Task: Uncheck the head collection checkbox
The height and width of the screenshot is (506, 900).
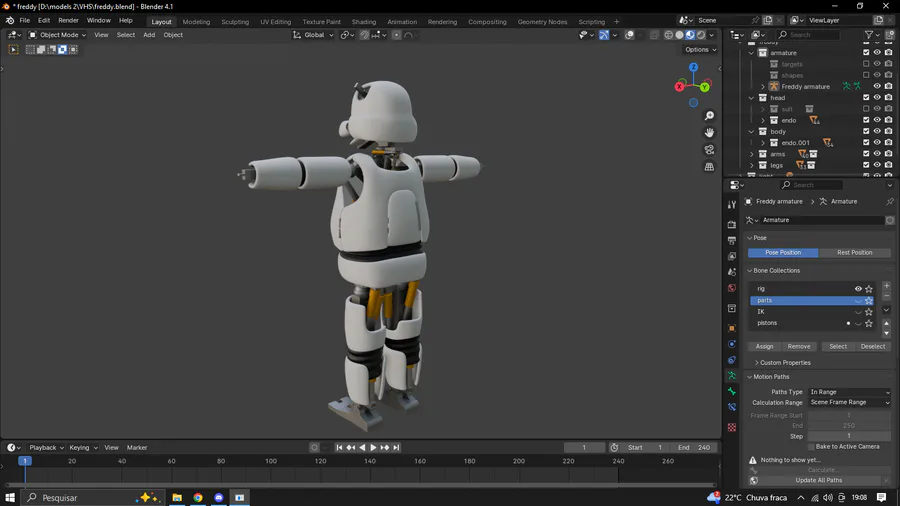Action: tap(866, 98)
